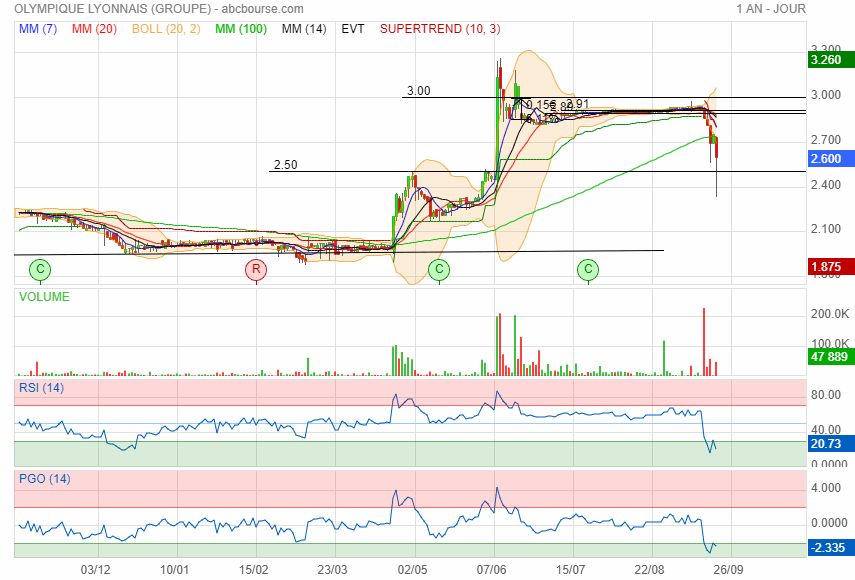The image size is (855, 580).
Task: Click the 15/07 date axis label
Action: [x=570, y=570]
